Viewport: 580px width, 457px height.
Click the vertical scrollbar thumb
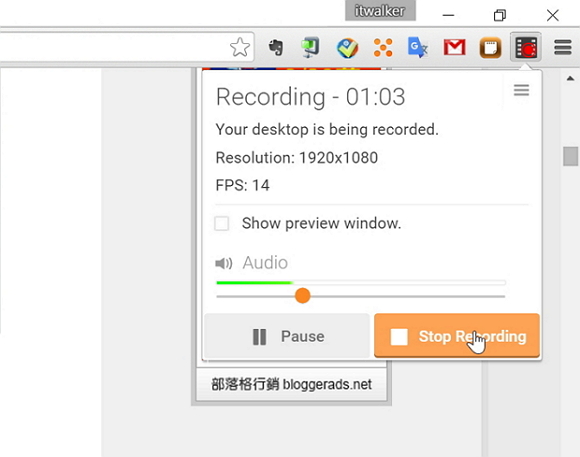[x=570, y=156]
